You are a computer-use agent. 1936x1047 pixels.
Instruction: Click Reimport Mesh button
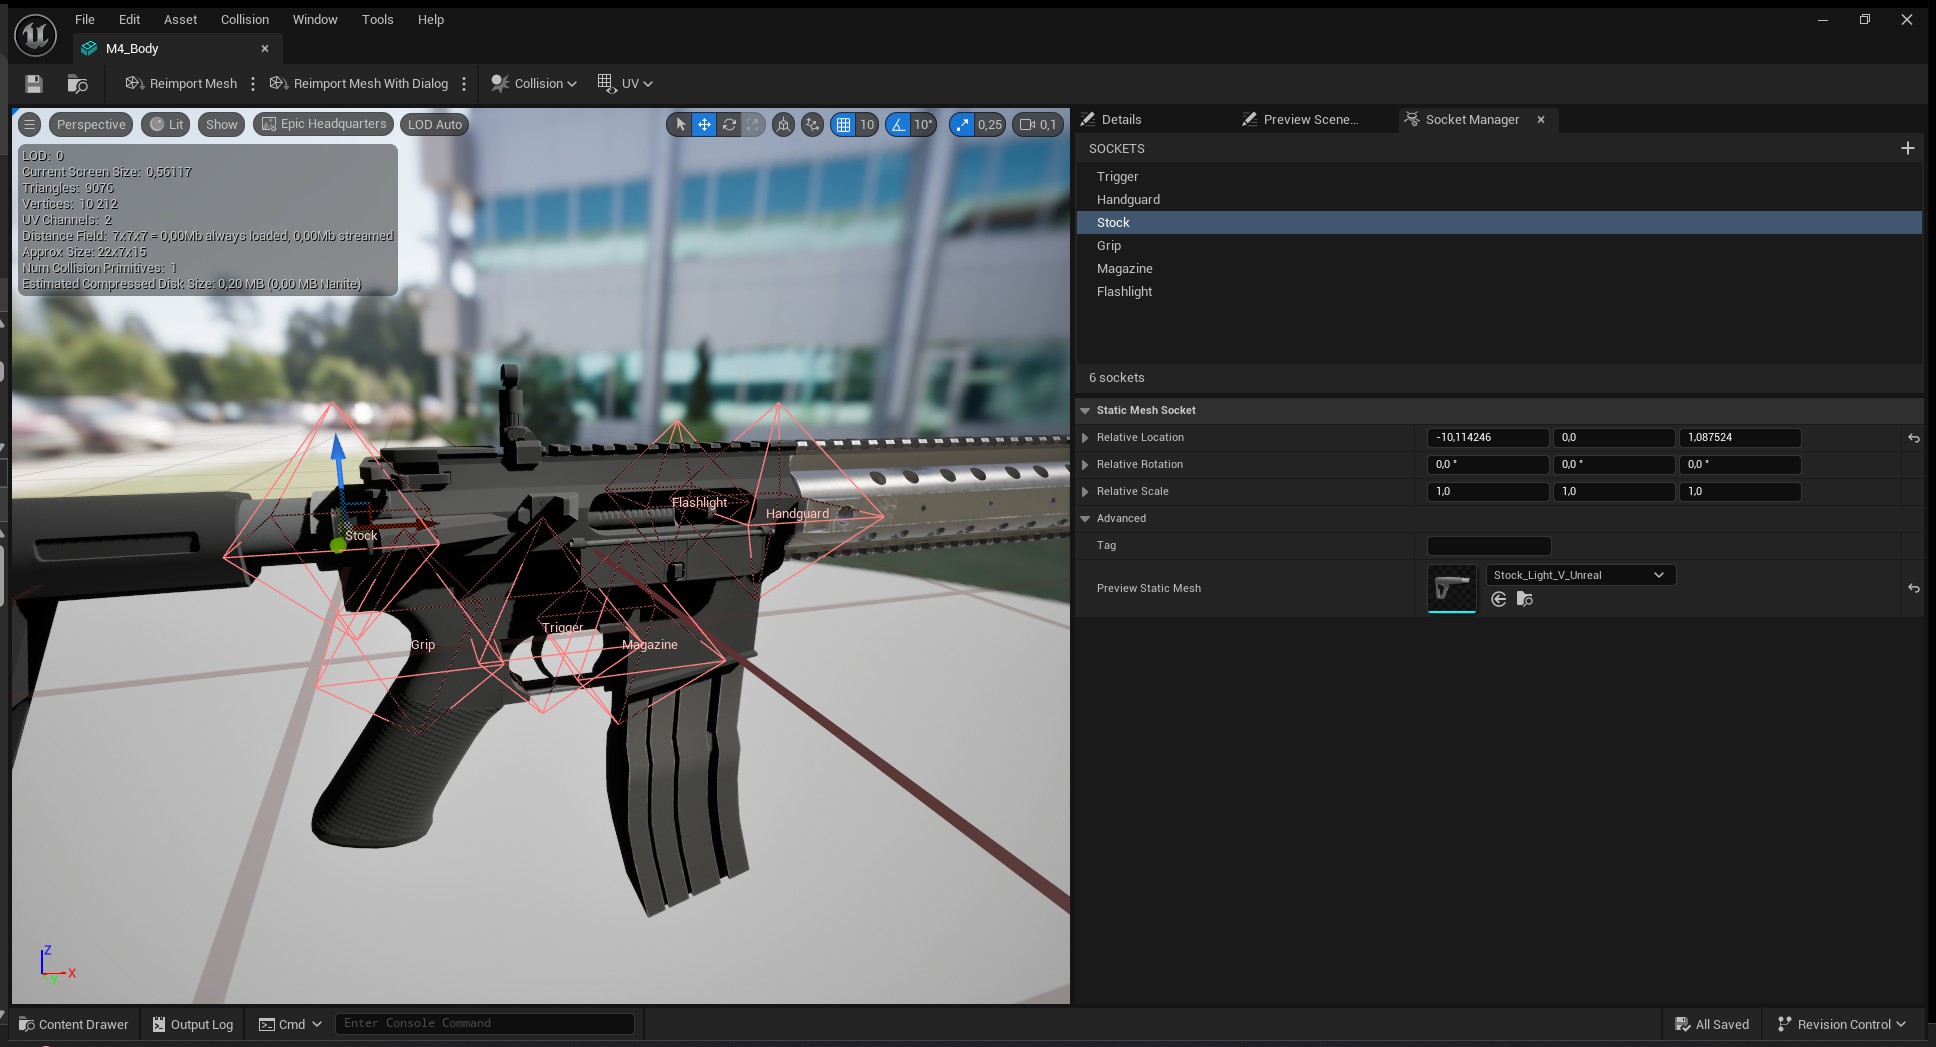pos(181,84)
